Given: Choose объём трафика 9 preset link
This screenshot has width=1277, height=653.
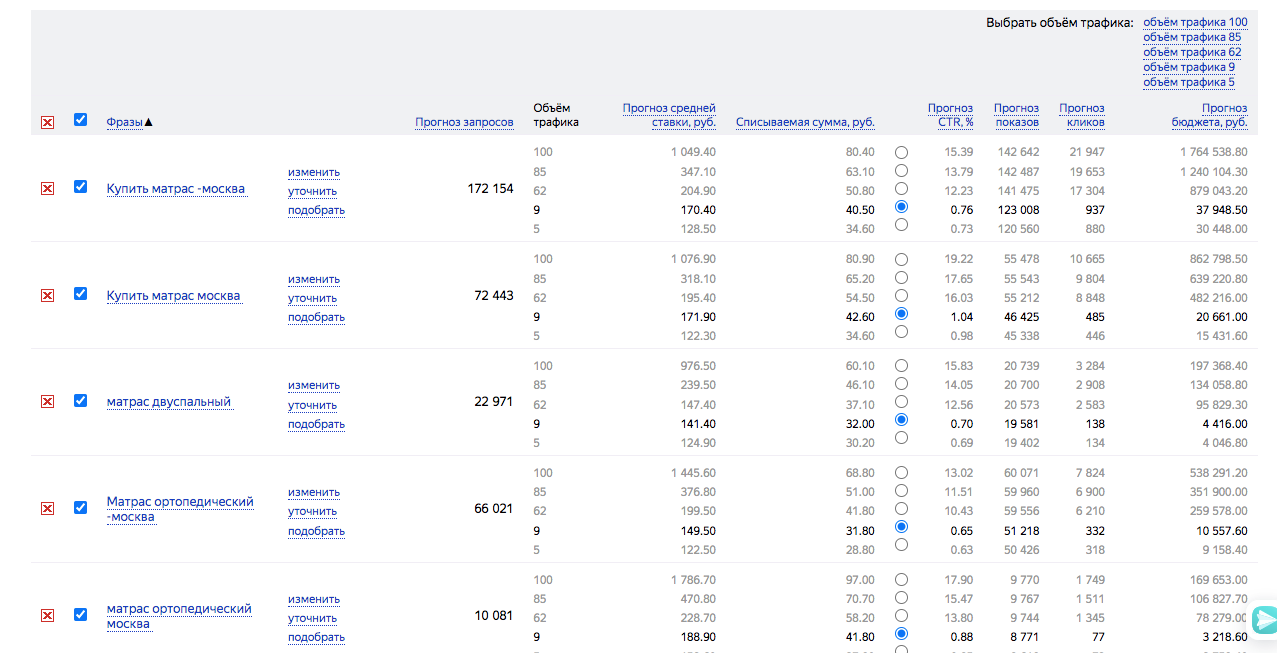Looking at the screenshot, I should click(1188, 67).
